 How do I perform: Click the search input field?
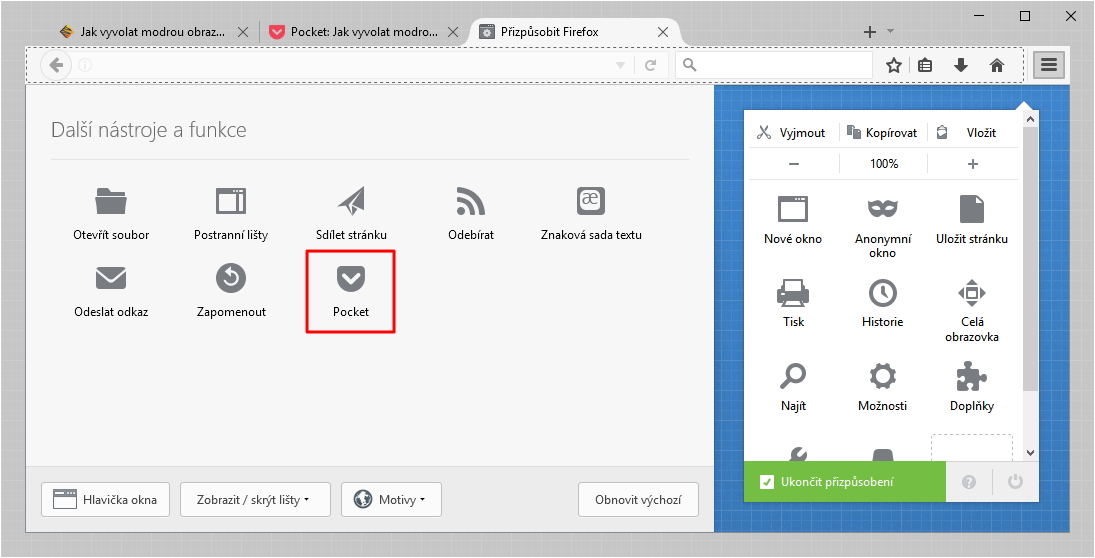coord(774,65)
